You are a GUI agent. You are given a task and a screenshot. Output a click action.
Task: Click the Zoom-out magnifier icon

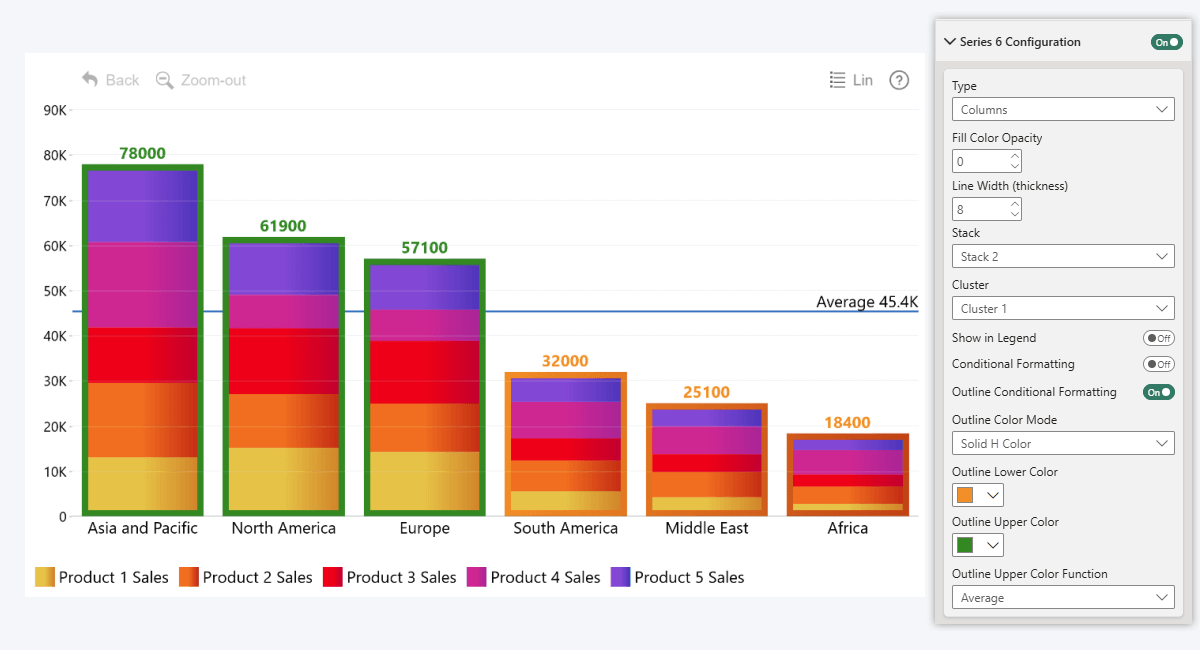(165, 80)
